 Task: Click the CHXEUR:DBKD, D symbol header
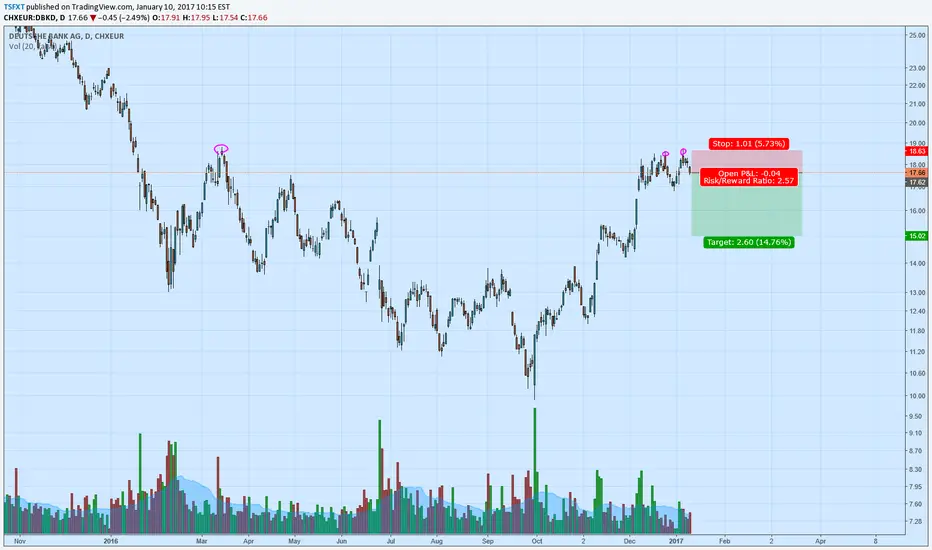point(34,18)
